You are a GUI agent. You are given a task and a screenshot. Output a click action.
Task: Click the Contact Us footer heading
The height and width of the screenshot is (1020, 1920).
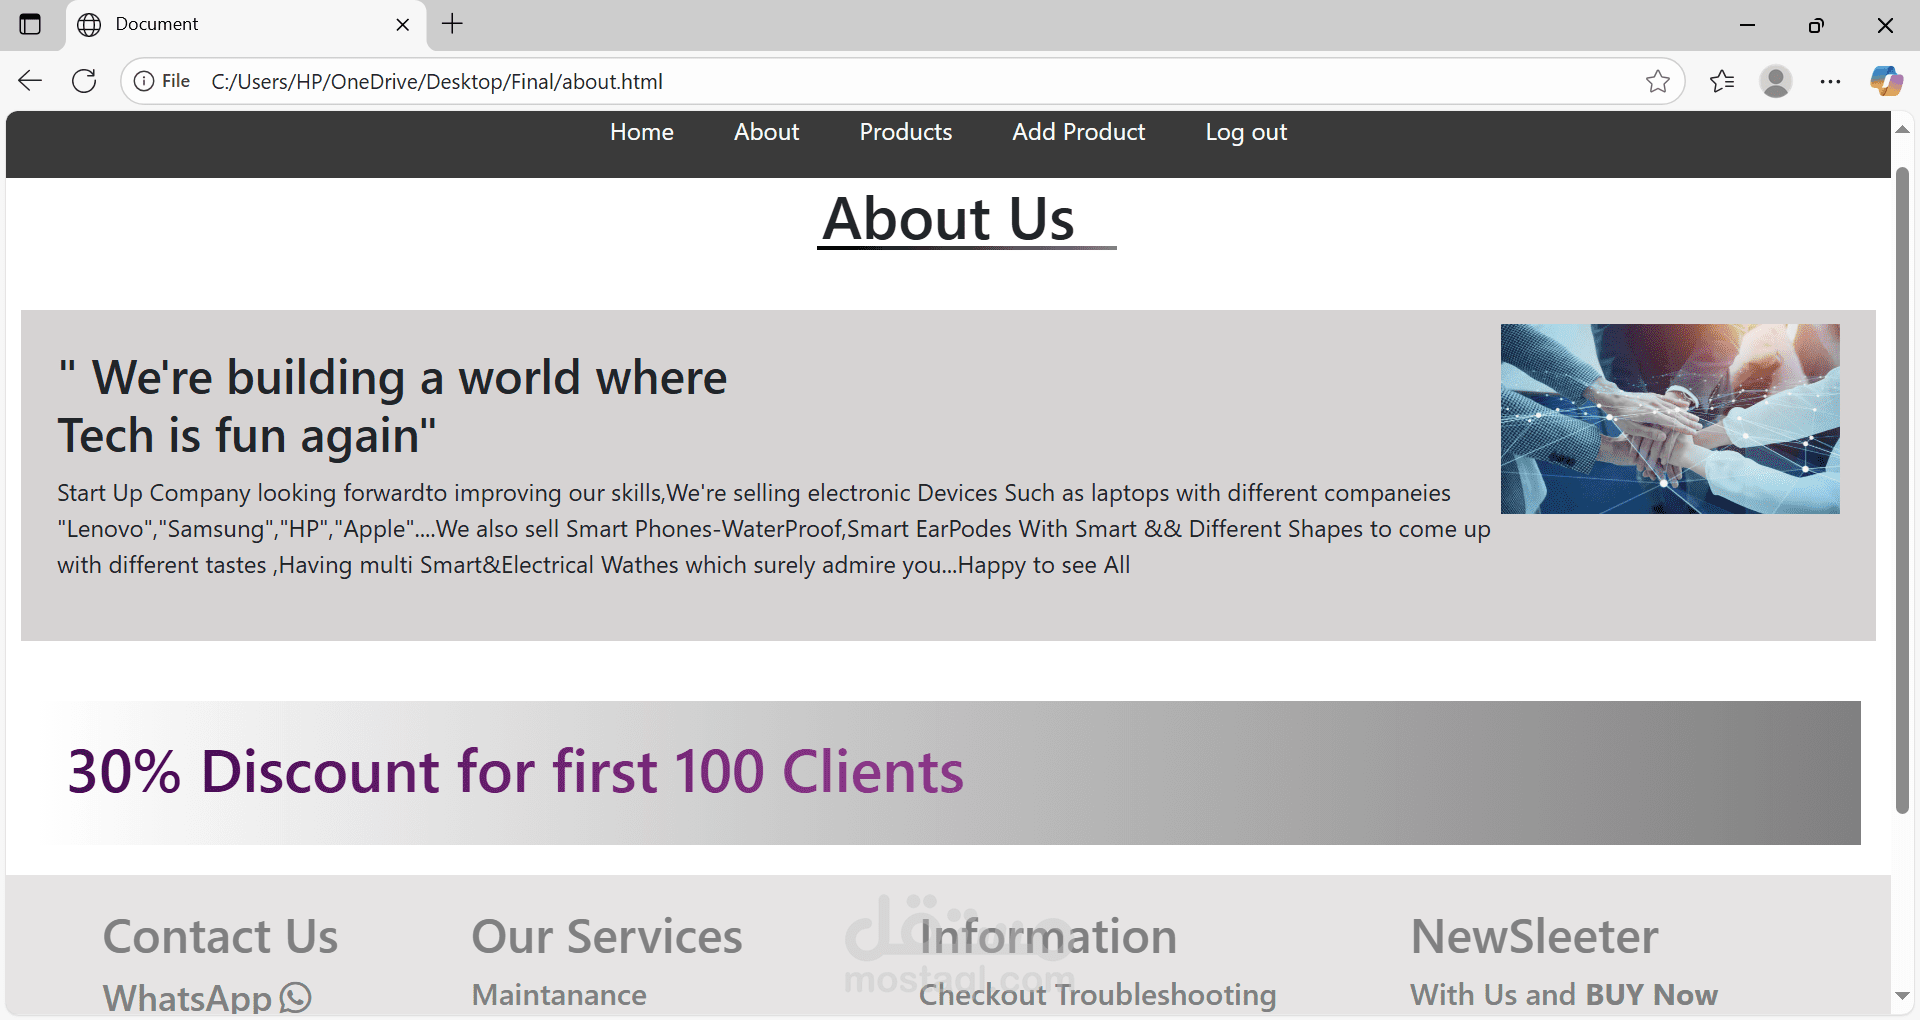pos(221,937)
